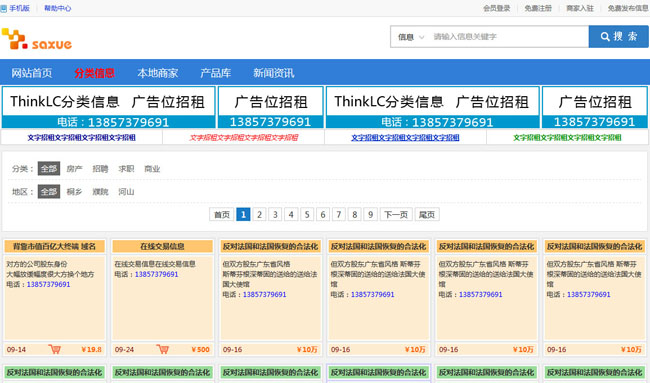Click the shopping cart icon beside ¥500
This screenshot has height=383, width=650.
coord(162,349)
